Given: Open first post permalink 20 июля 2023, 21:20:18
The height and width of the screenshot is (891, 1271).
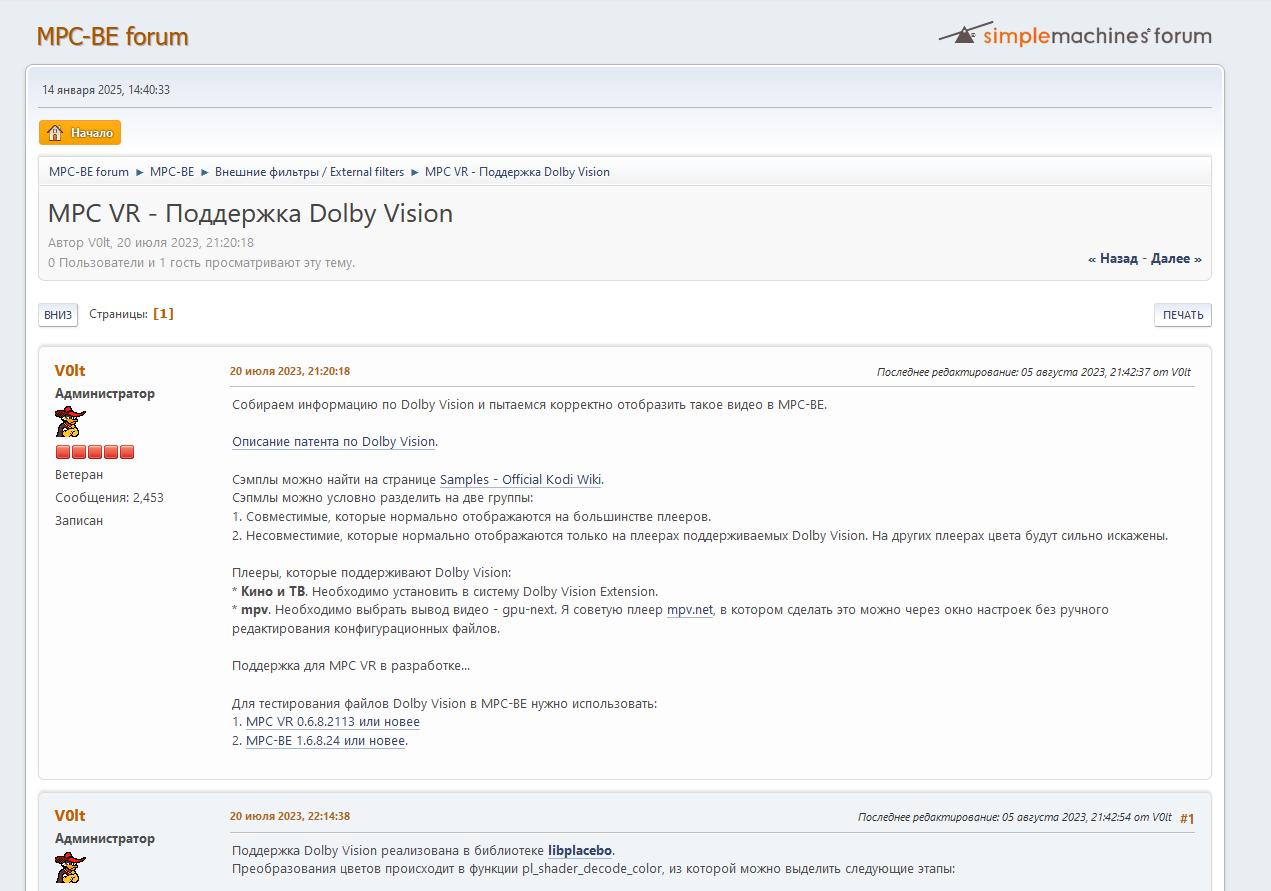Looking at the screenshot, I should (x=290, y=371).
